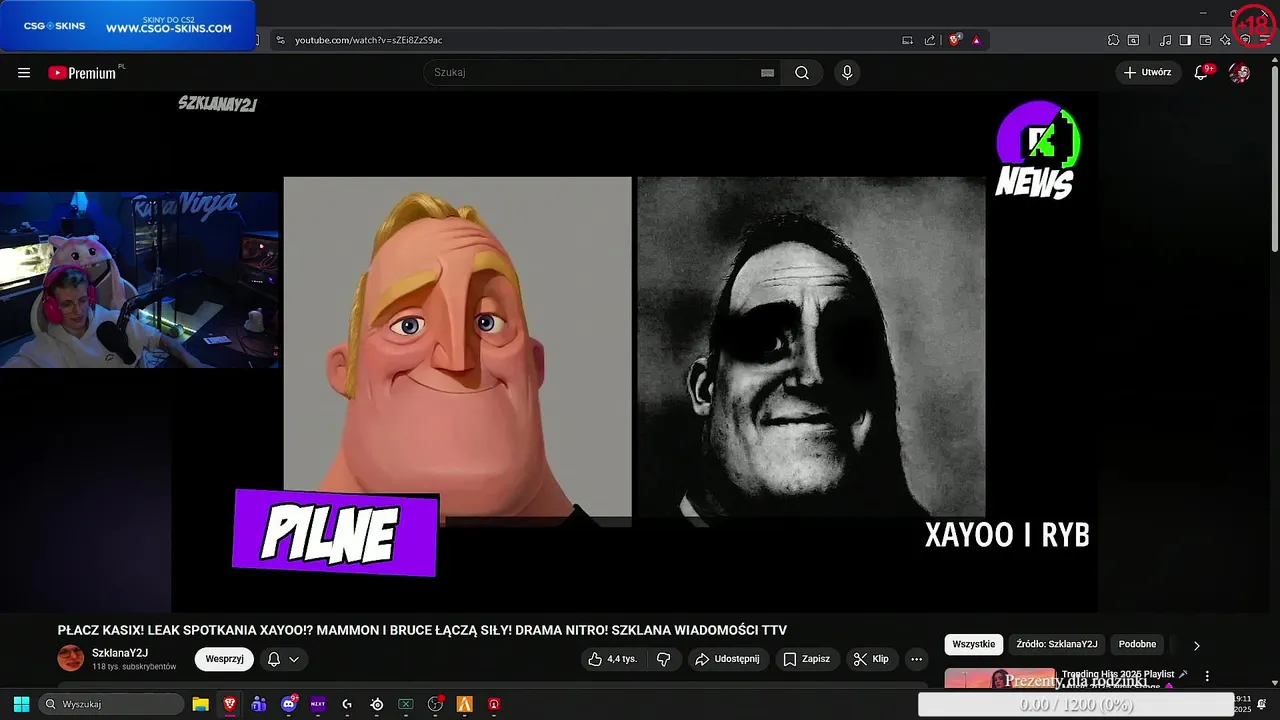Viewport: 1280px width, 720px height.
Task: Toggle the browser sidebar panel
Action: point(1185,40)
